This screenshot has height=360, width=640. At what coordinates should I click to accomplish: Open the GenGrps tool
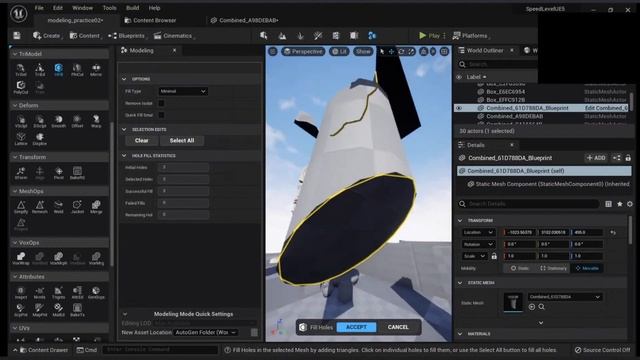[96, 292]
